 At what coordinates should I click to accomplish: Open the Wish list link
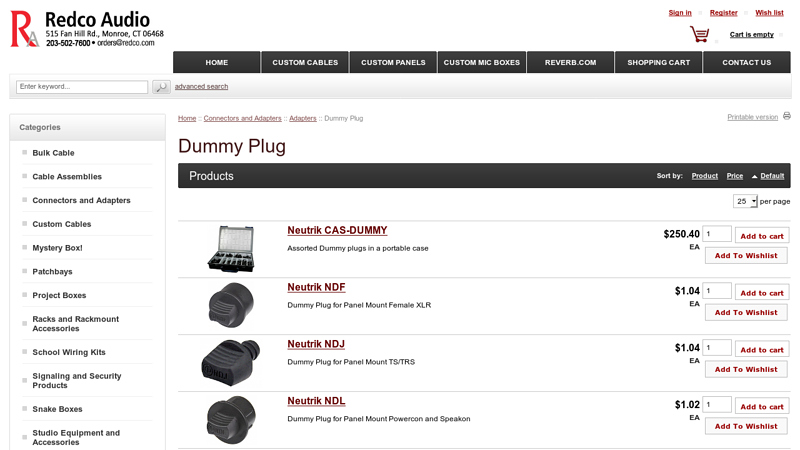[769, 13]
